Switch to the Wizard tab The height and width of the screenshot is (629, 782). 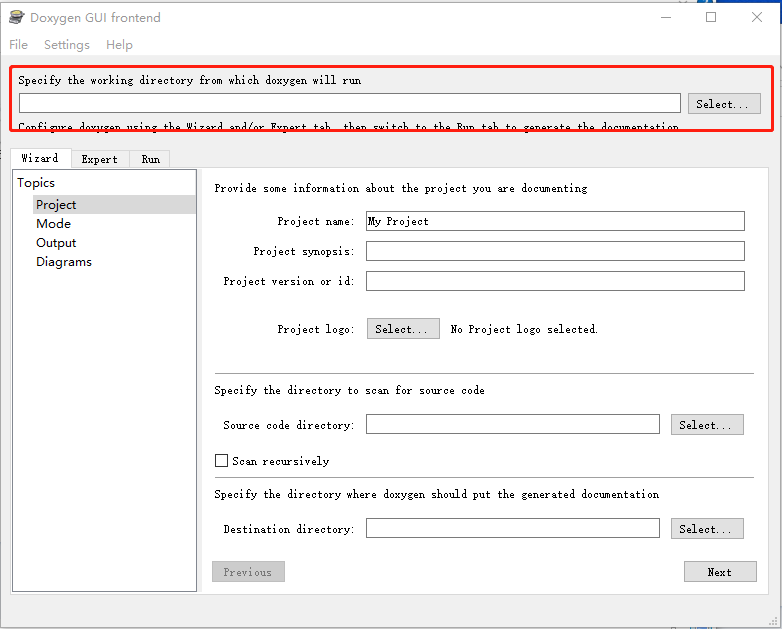(40, 158)
